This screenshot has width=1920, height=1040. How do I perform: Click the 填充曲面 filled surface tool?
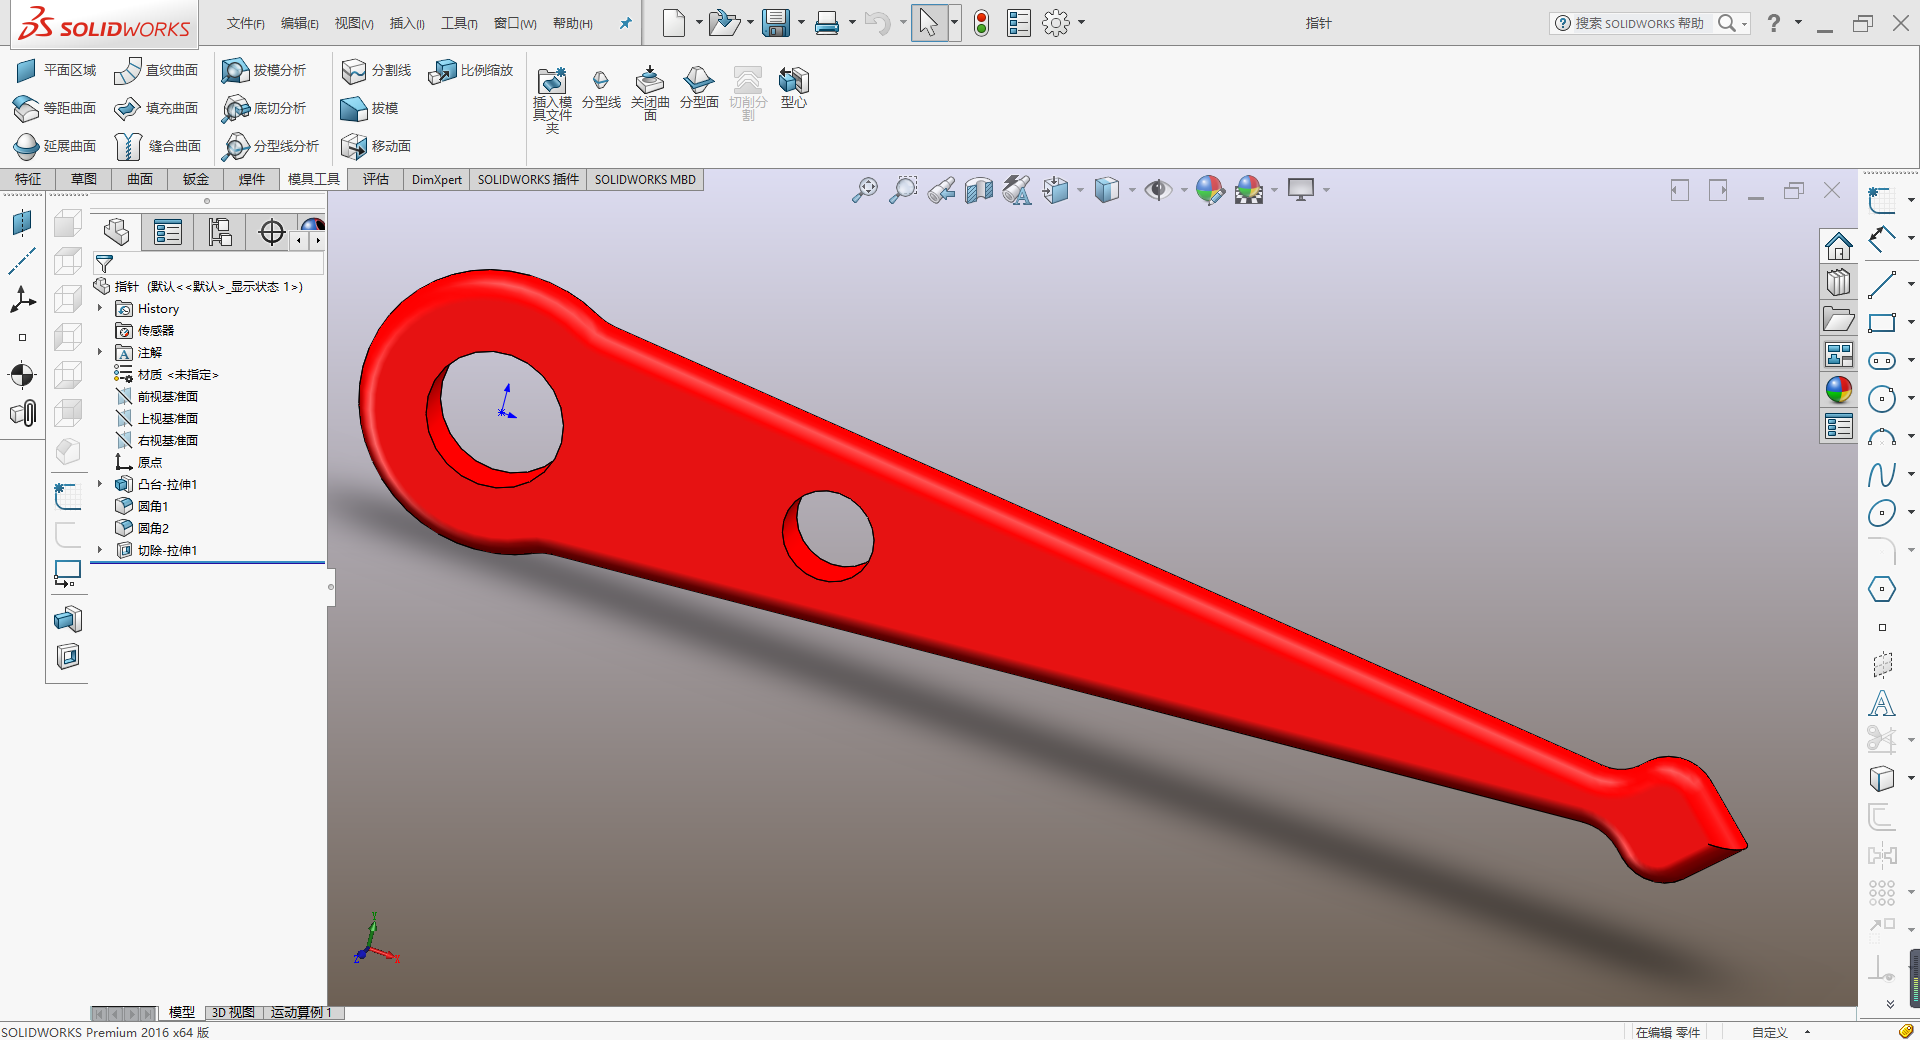click(x=156, y=108)
